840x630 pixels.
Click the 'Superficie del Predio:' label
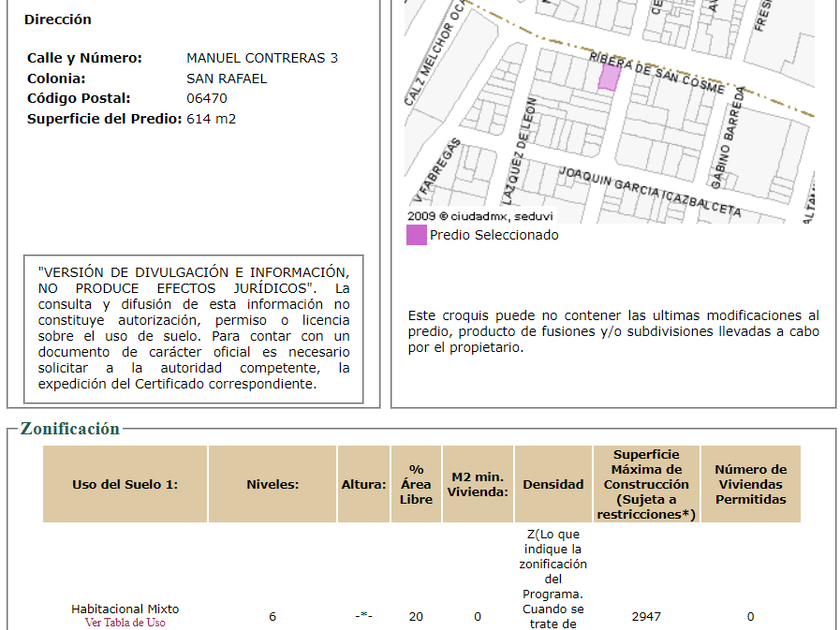(105, 119)
